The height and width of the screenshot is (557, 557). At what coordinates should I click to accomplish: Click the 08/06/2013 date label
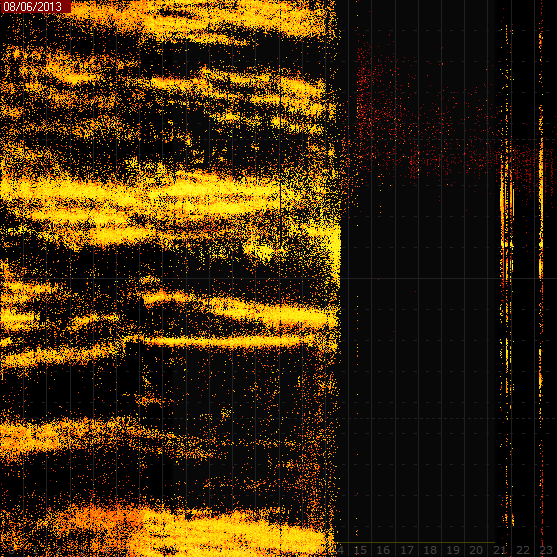[x=32, y=6]
